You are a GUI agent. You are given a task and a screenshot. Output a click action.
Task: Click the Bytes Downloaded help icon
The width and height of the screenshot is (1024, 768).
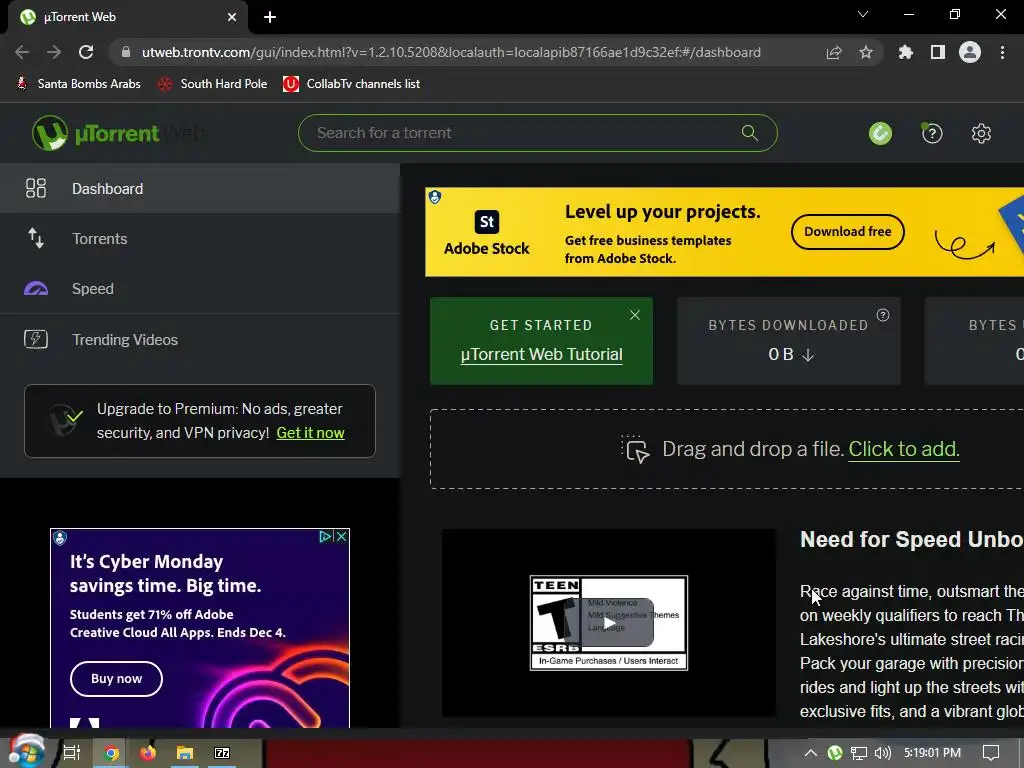883,315
